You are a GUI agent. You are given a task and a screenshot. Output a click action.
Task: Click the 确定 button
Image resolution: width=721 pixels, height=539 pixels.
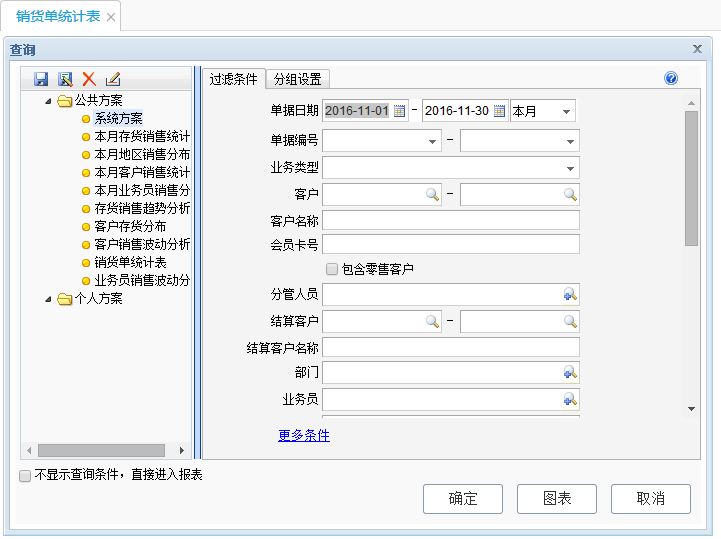point(462,499)
